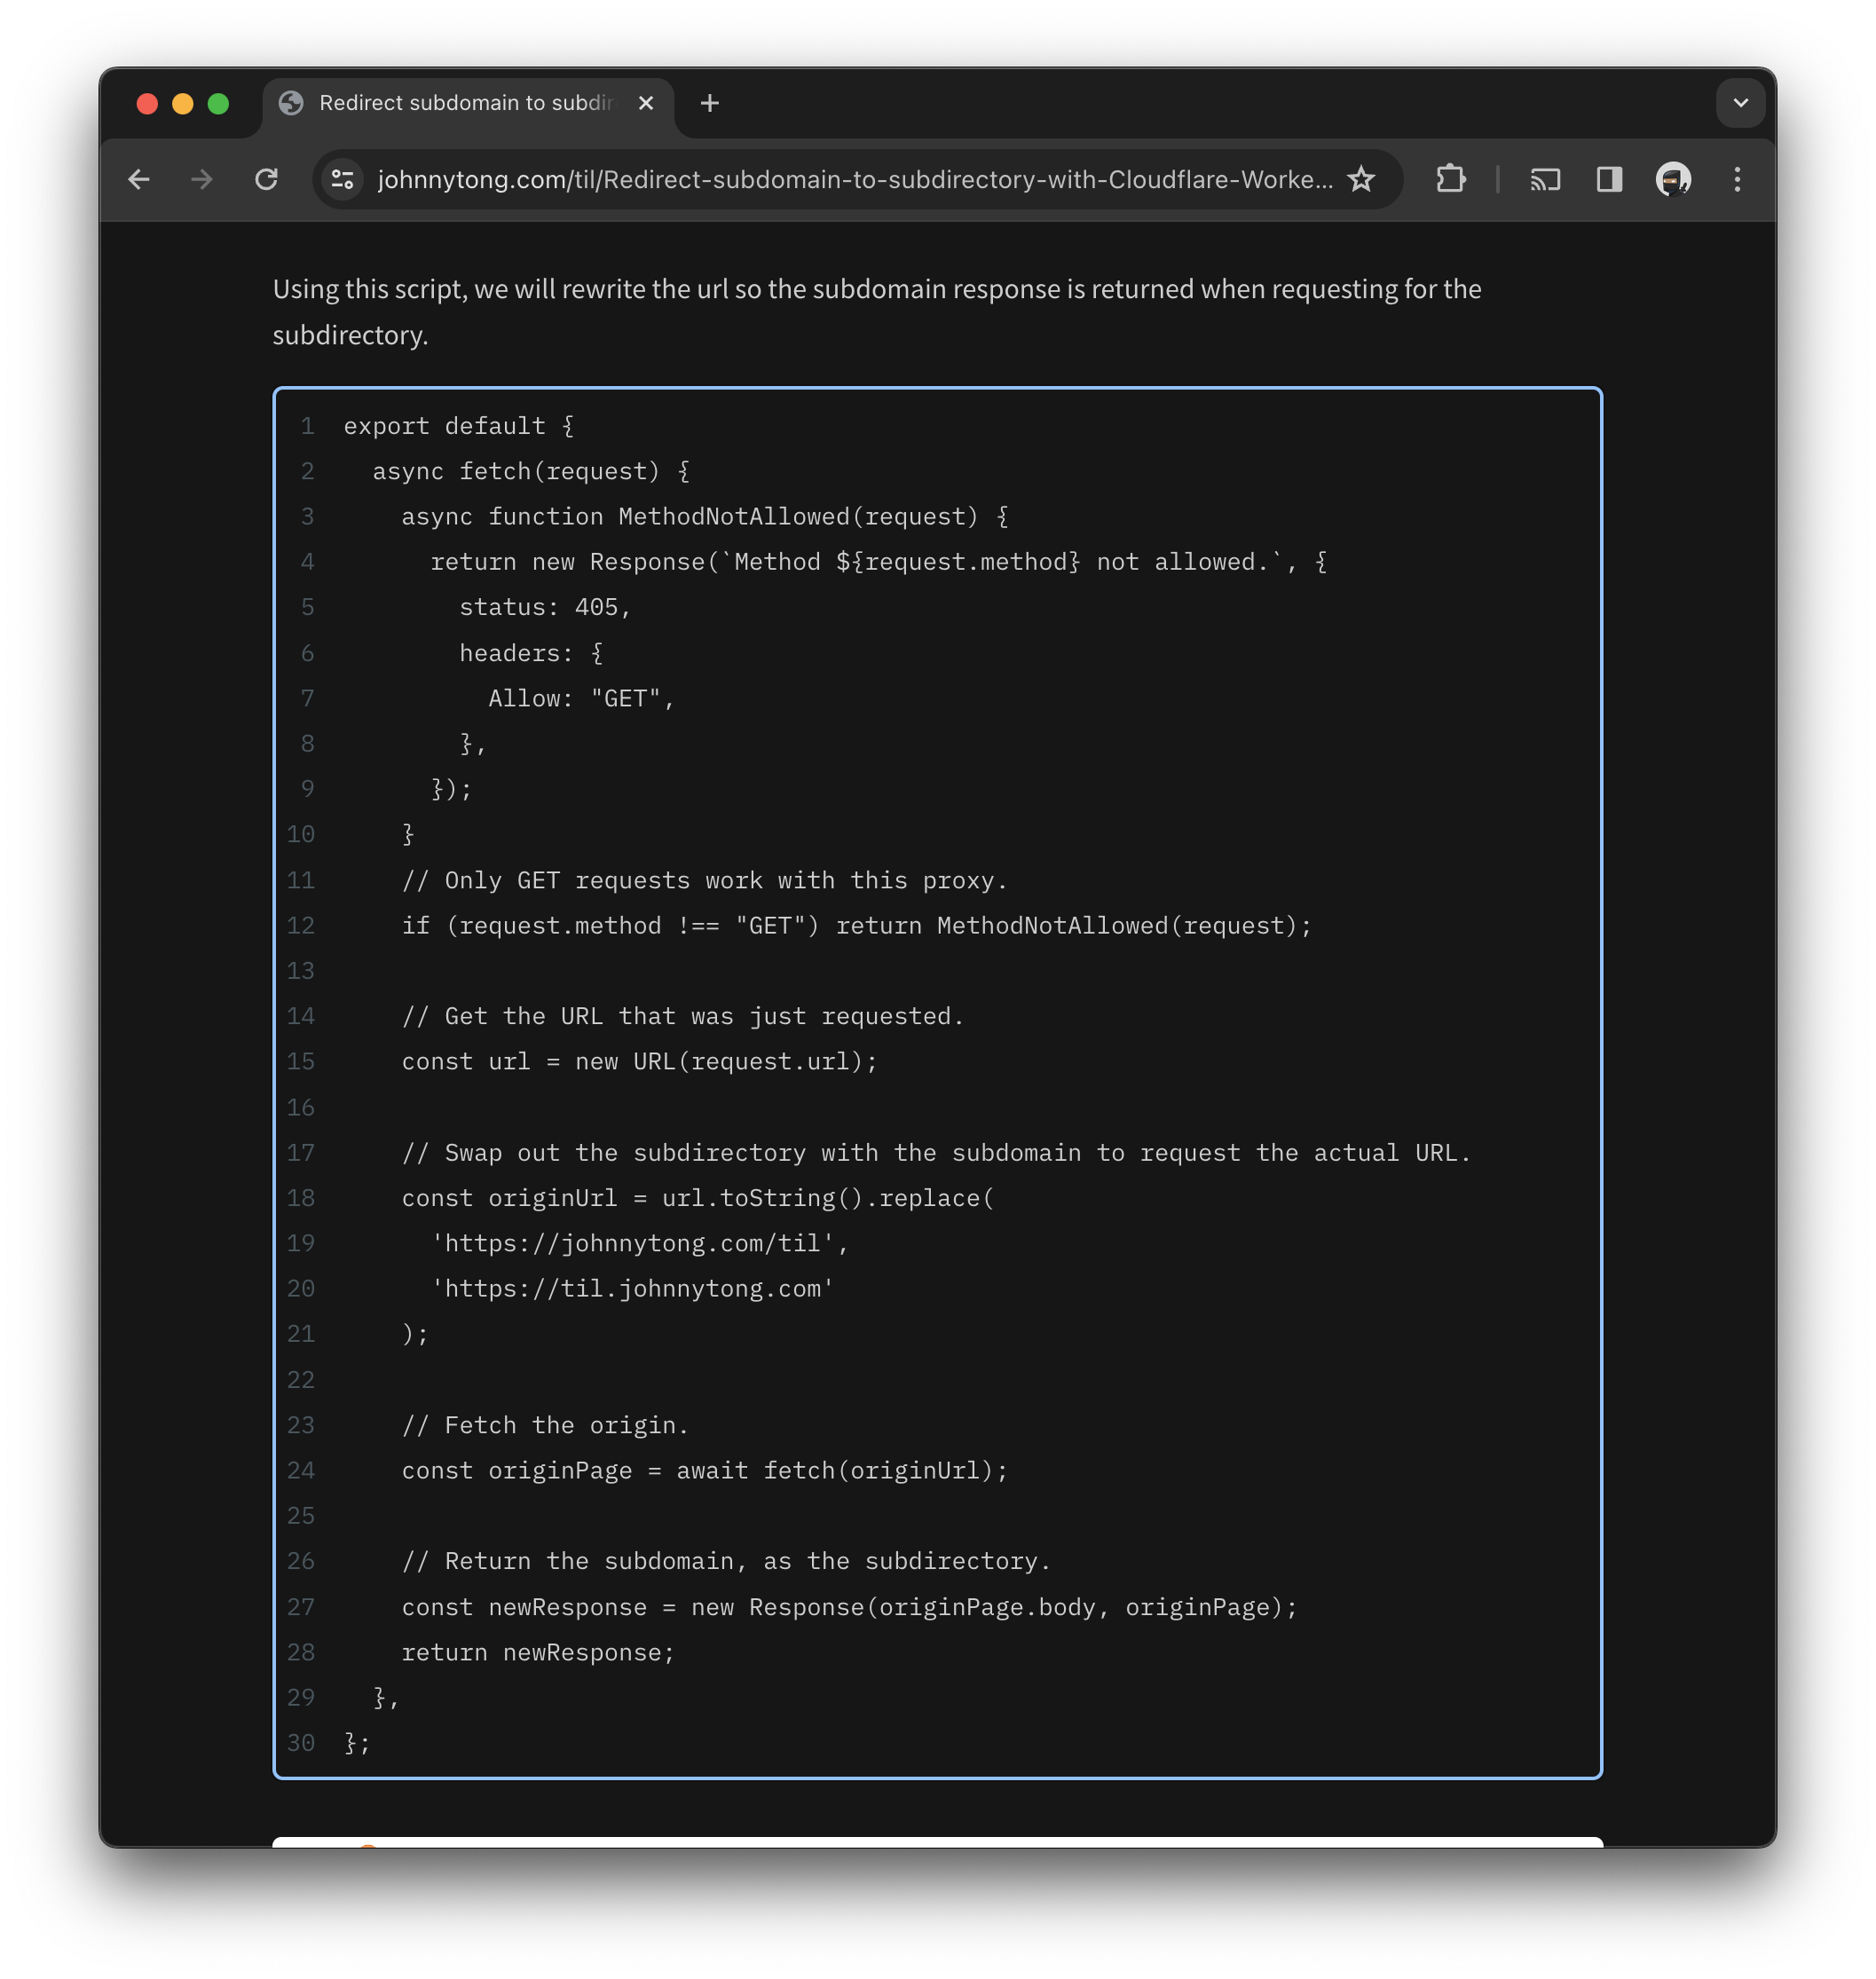This screenshot has height=1979, width=1876.
Task: Expand the tab search chevron
Action: coord(1740,103)
